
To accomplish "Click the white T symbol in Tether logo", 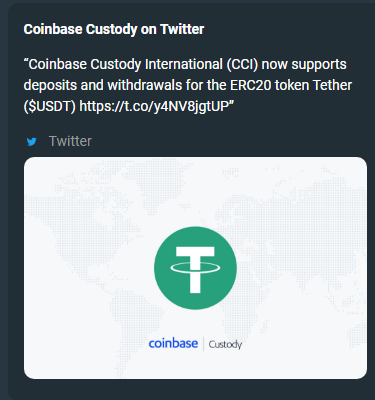I will 195,270.
